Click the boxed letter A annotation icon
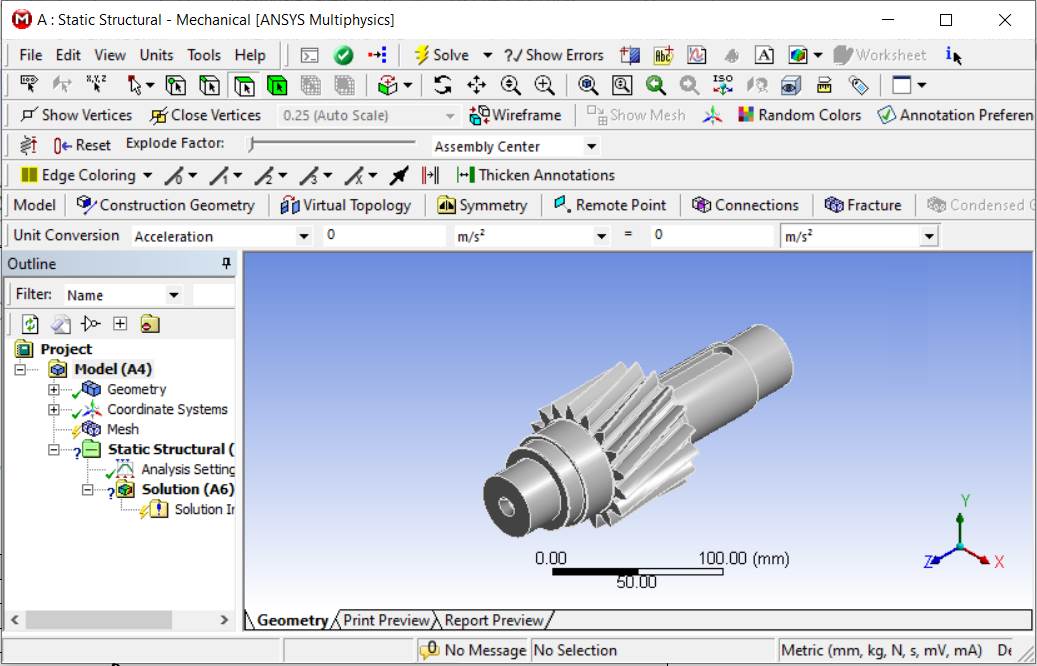 pyautogui.click(x=764, y=56)
